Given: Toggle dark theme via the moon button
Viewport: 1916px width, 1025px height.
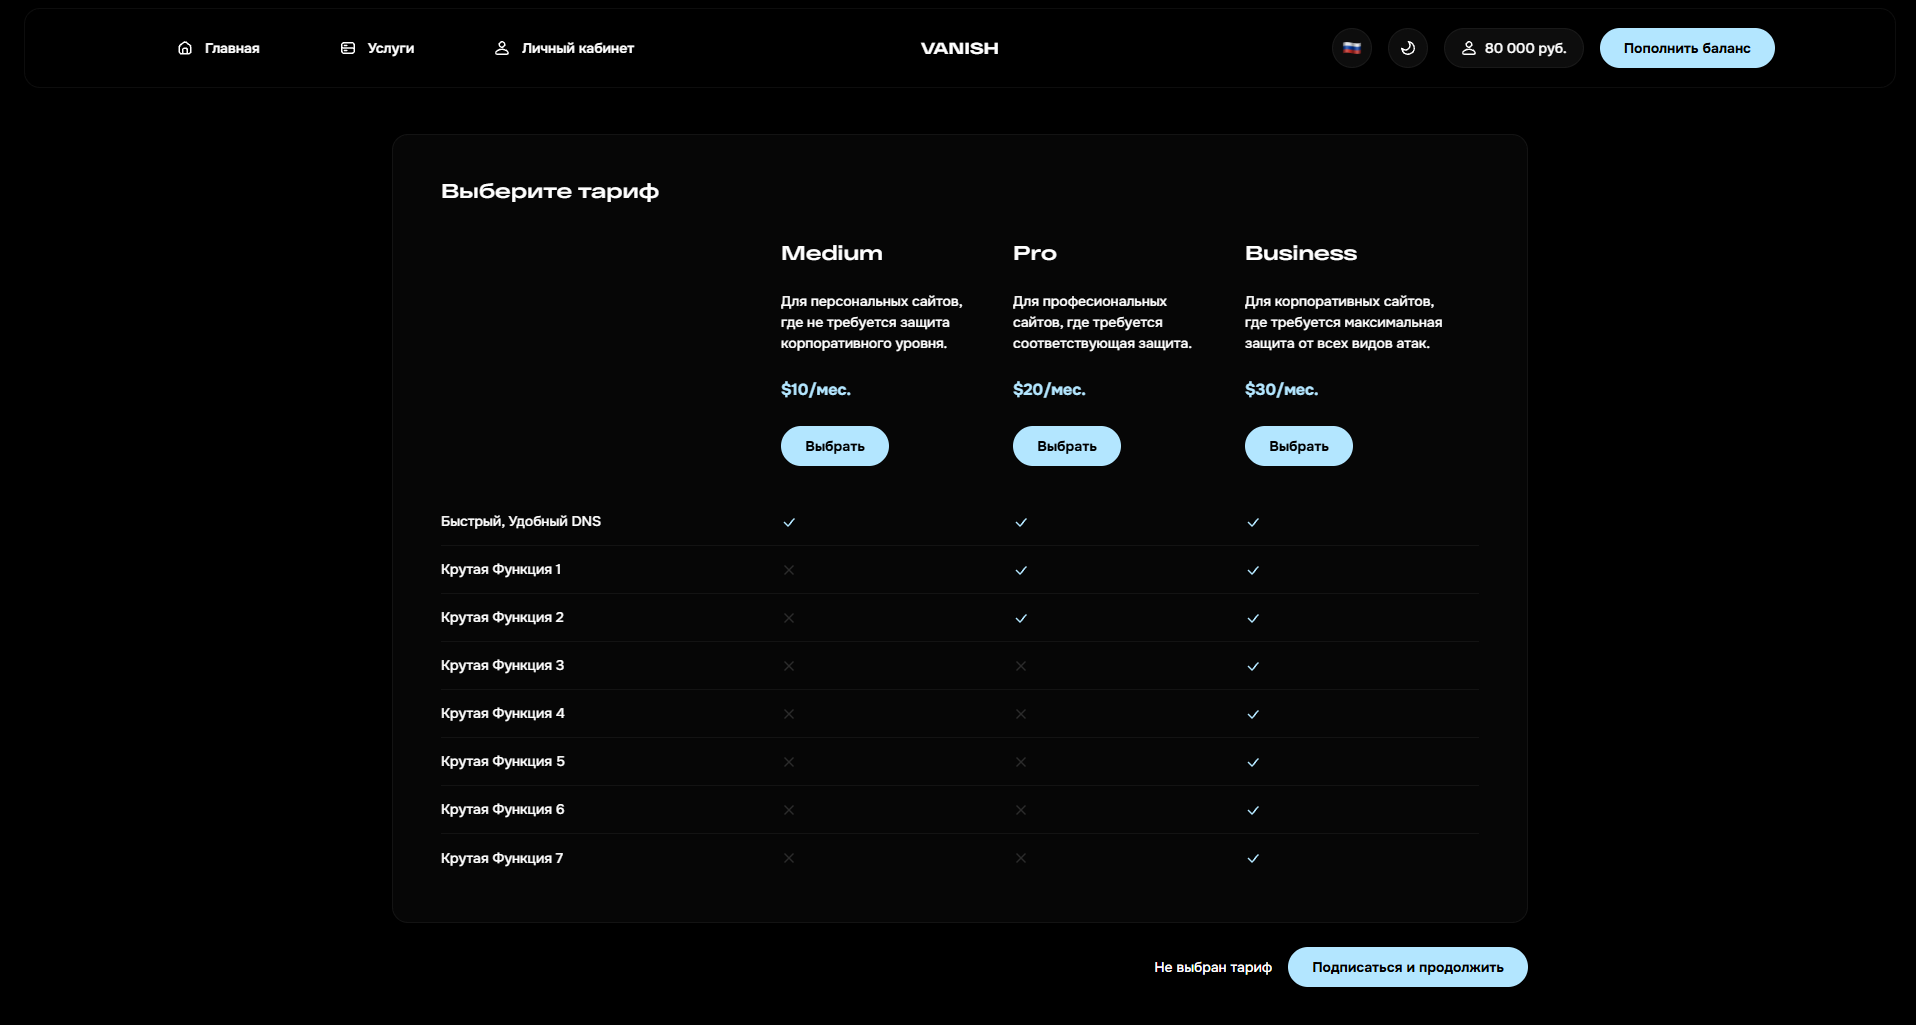Looking at the screenshot, I should tap(1407, 47).
